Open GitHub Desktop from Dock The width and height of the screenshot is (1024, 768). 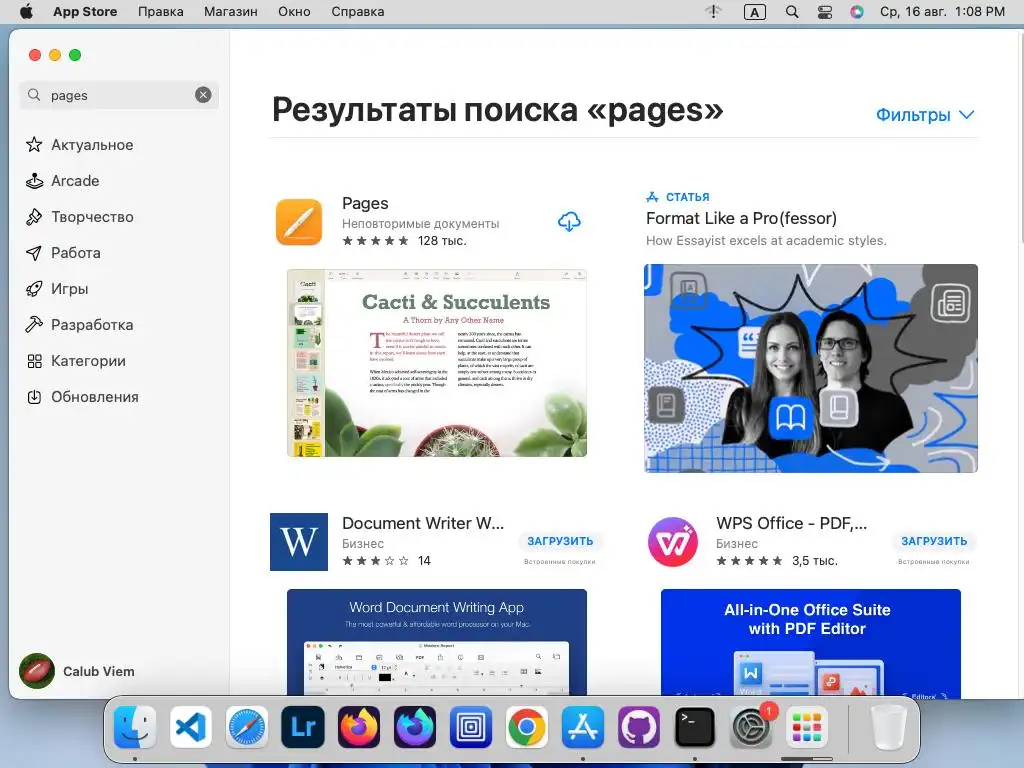click(639, 727)
